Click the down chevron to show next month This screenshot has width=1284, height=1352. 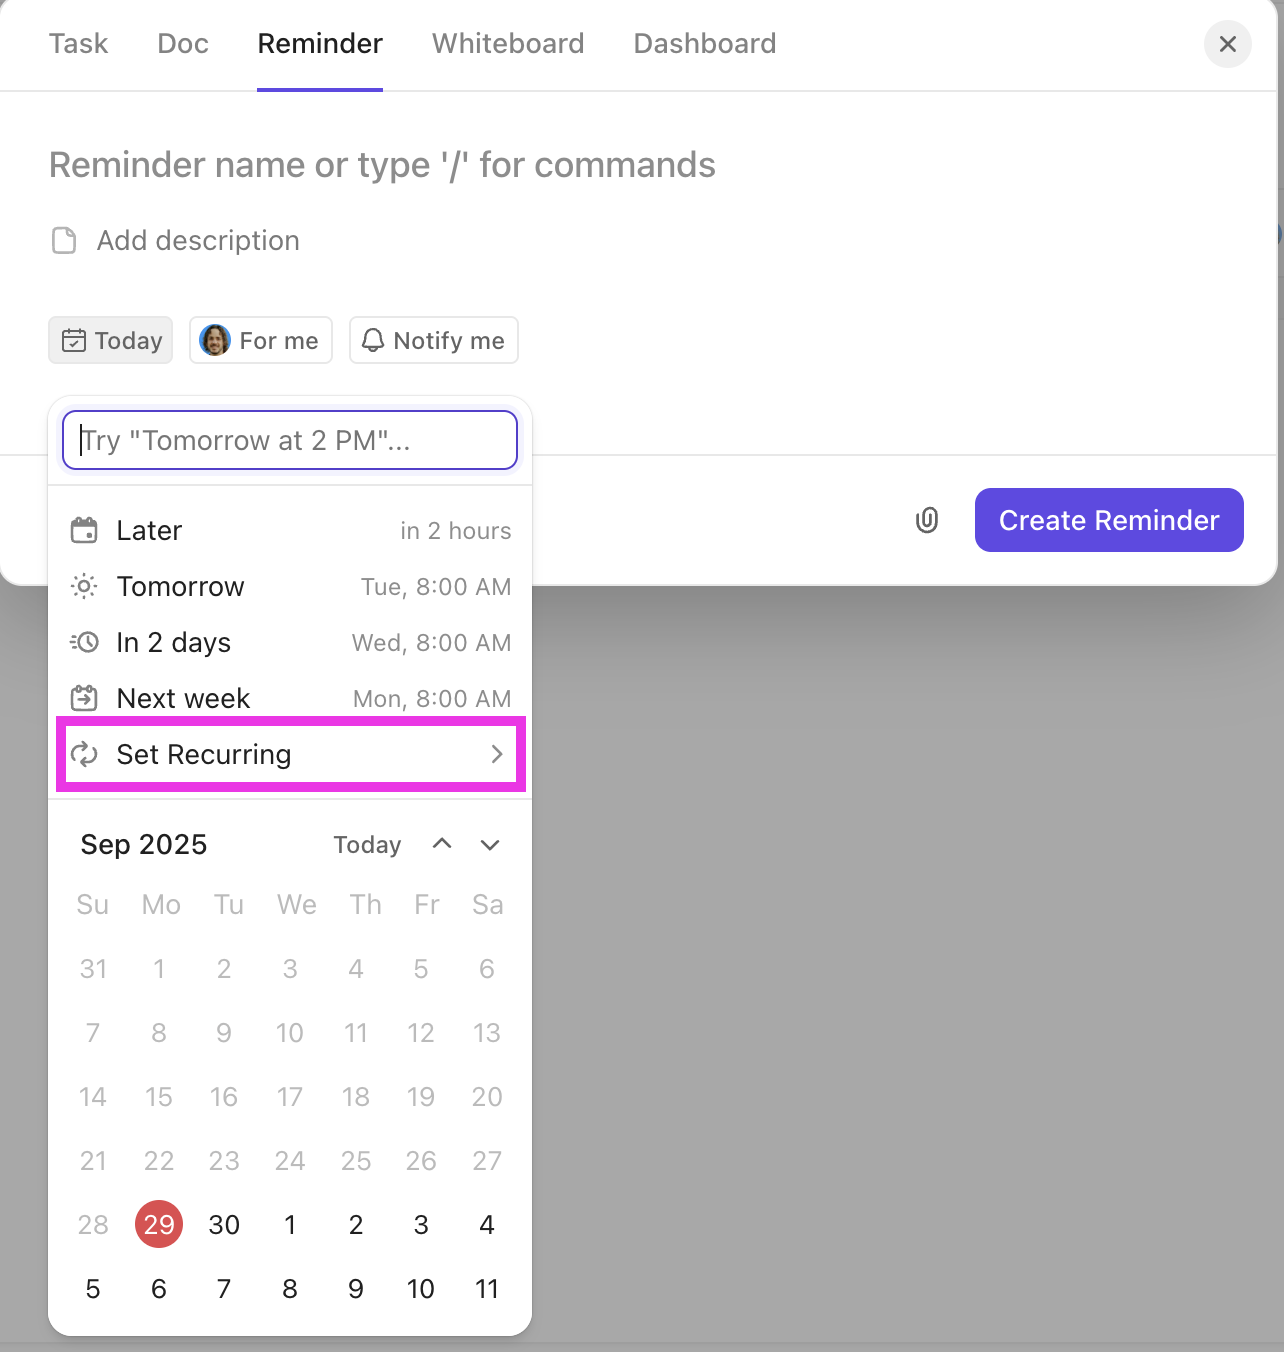[x=489, y=845]
